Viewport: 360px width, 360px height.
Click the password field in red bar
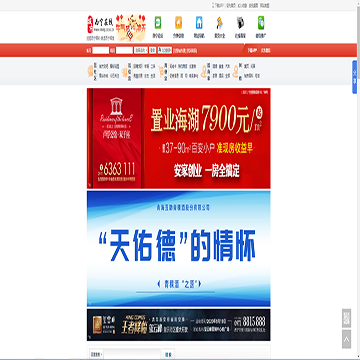point(124,50)
